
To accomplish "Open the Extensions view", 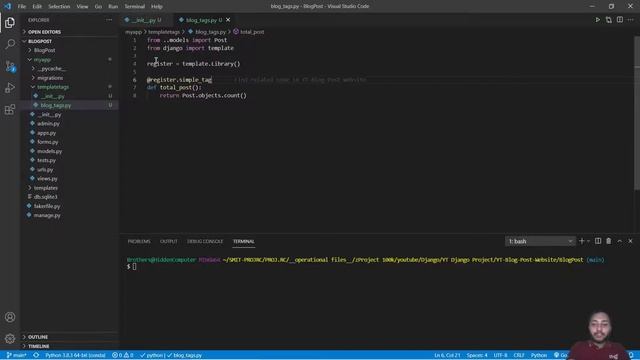I will pos(10,109).
